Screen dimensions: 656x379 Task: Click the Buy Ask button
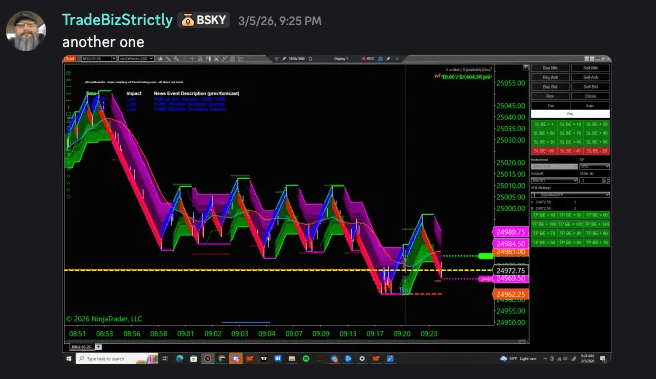[x=550, y=77]
